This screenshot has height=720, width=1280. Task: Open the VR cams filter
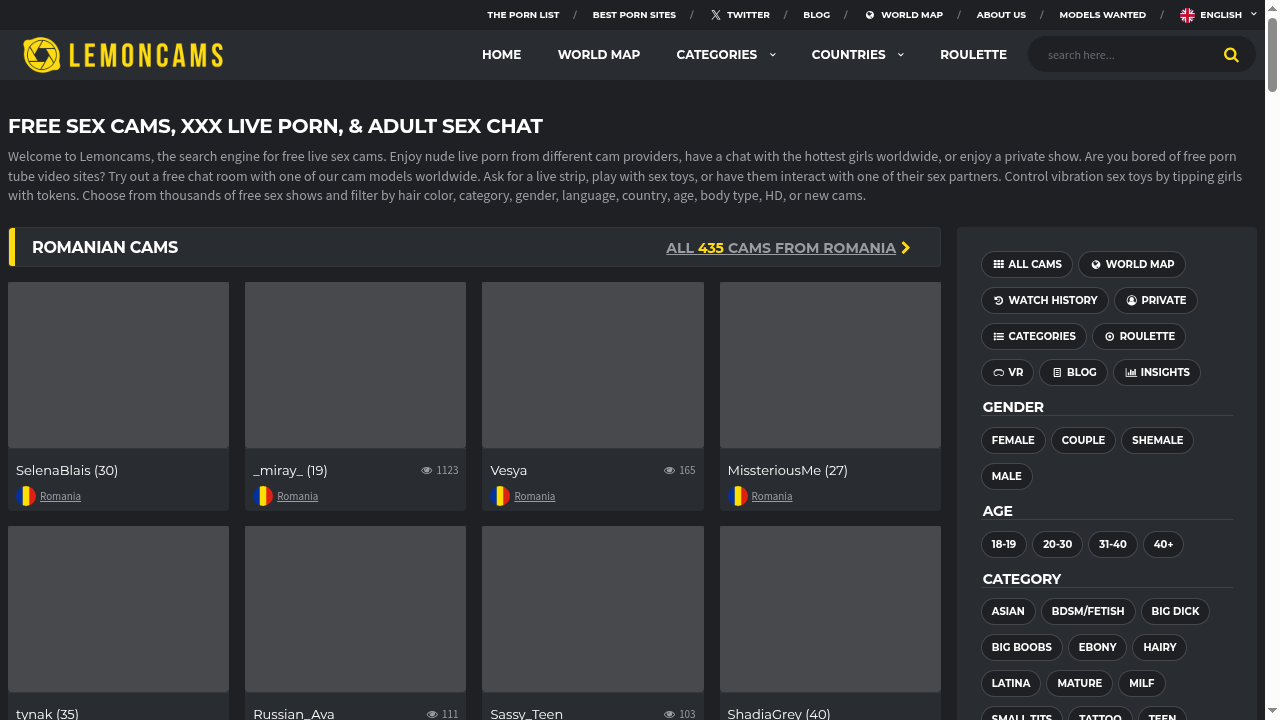(1007, 372)
